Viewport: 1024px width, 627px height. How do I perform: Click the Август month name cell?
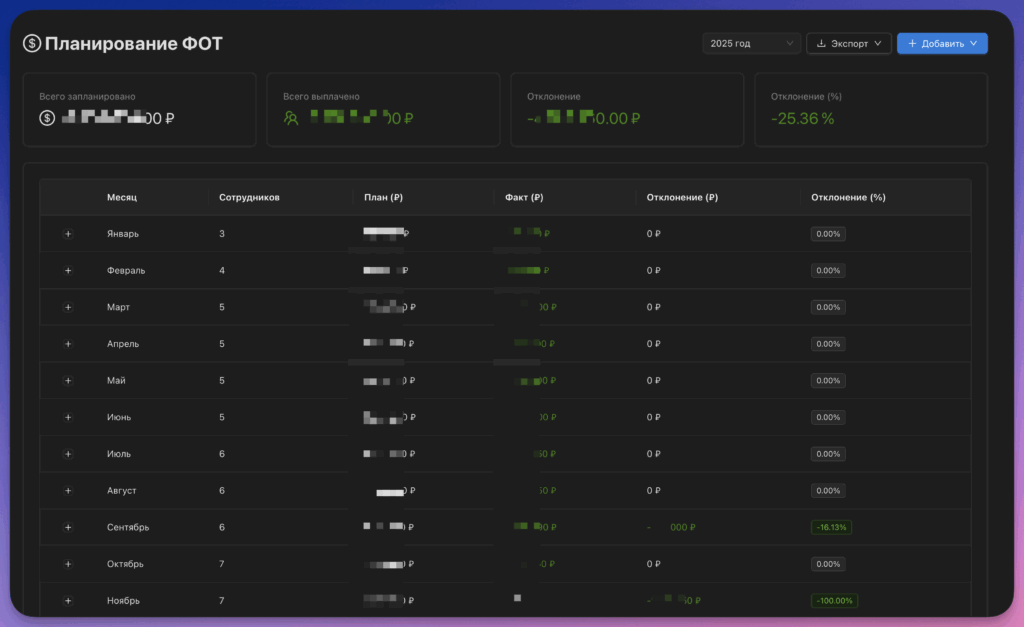[121, 490]
